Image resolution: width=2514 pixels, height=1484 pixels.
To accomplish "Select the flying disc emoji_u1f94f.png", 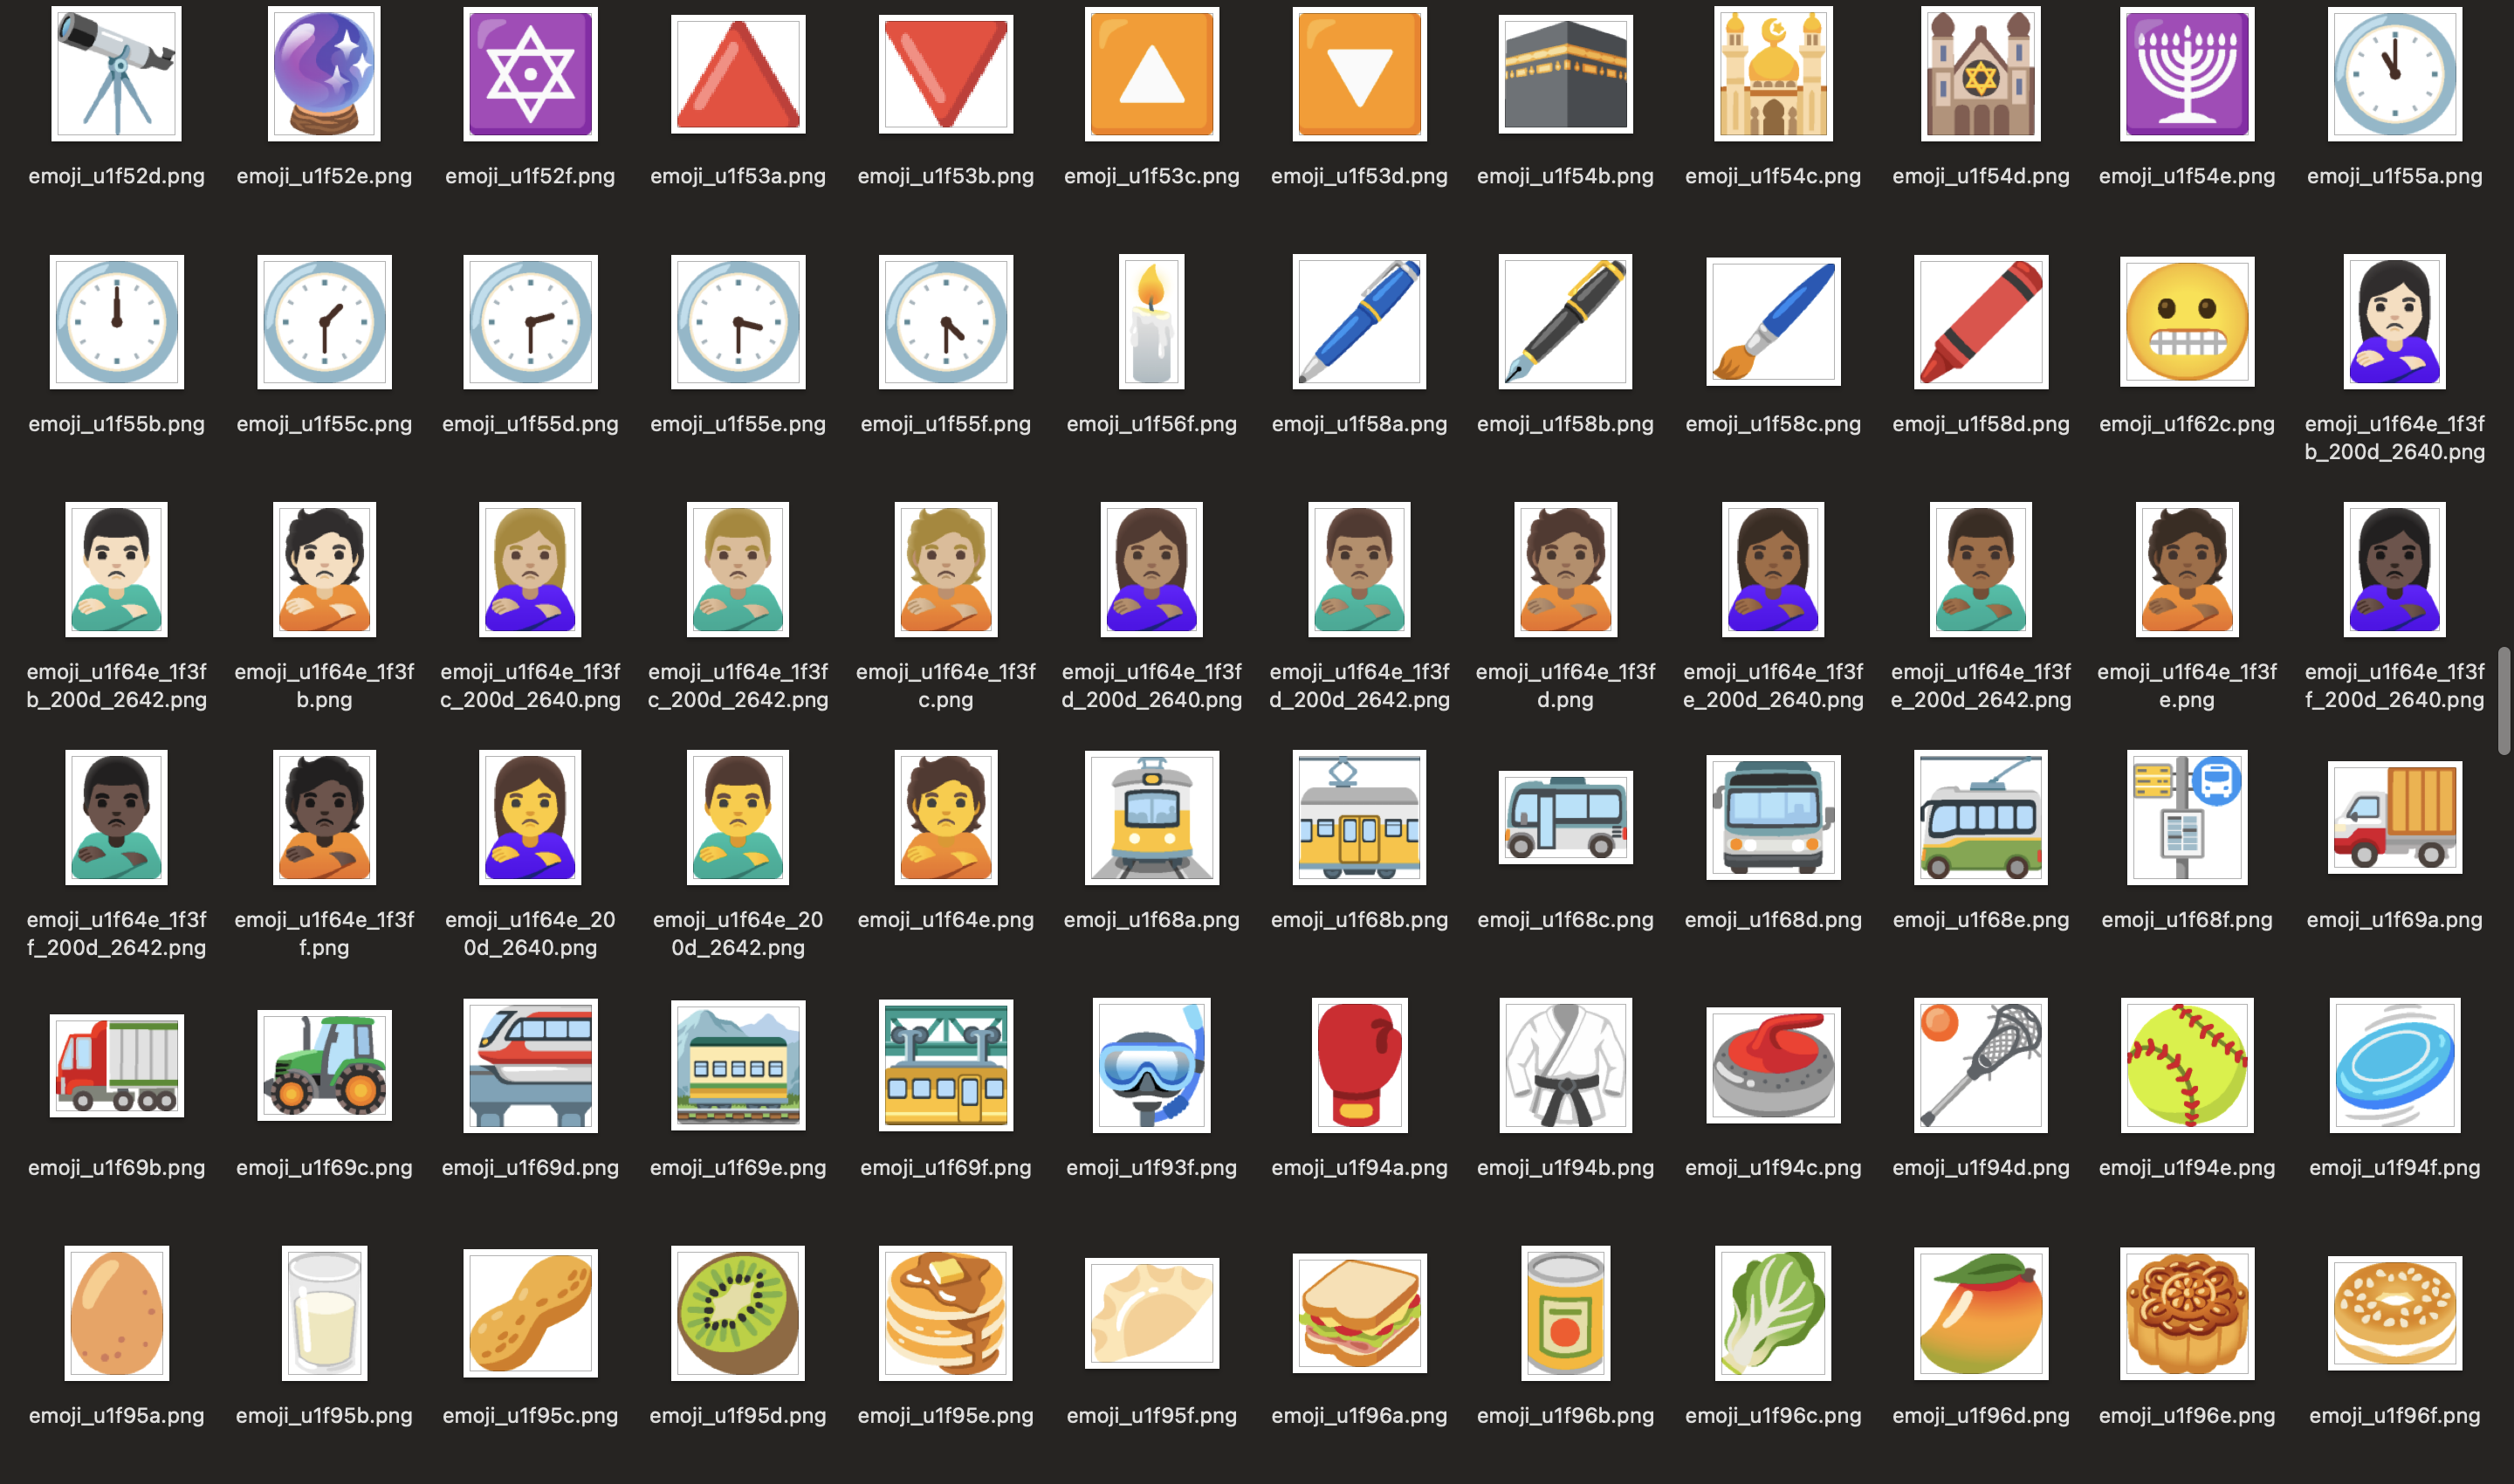I will (x=2394, y=1065).
